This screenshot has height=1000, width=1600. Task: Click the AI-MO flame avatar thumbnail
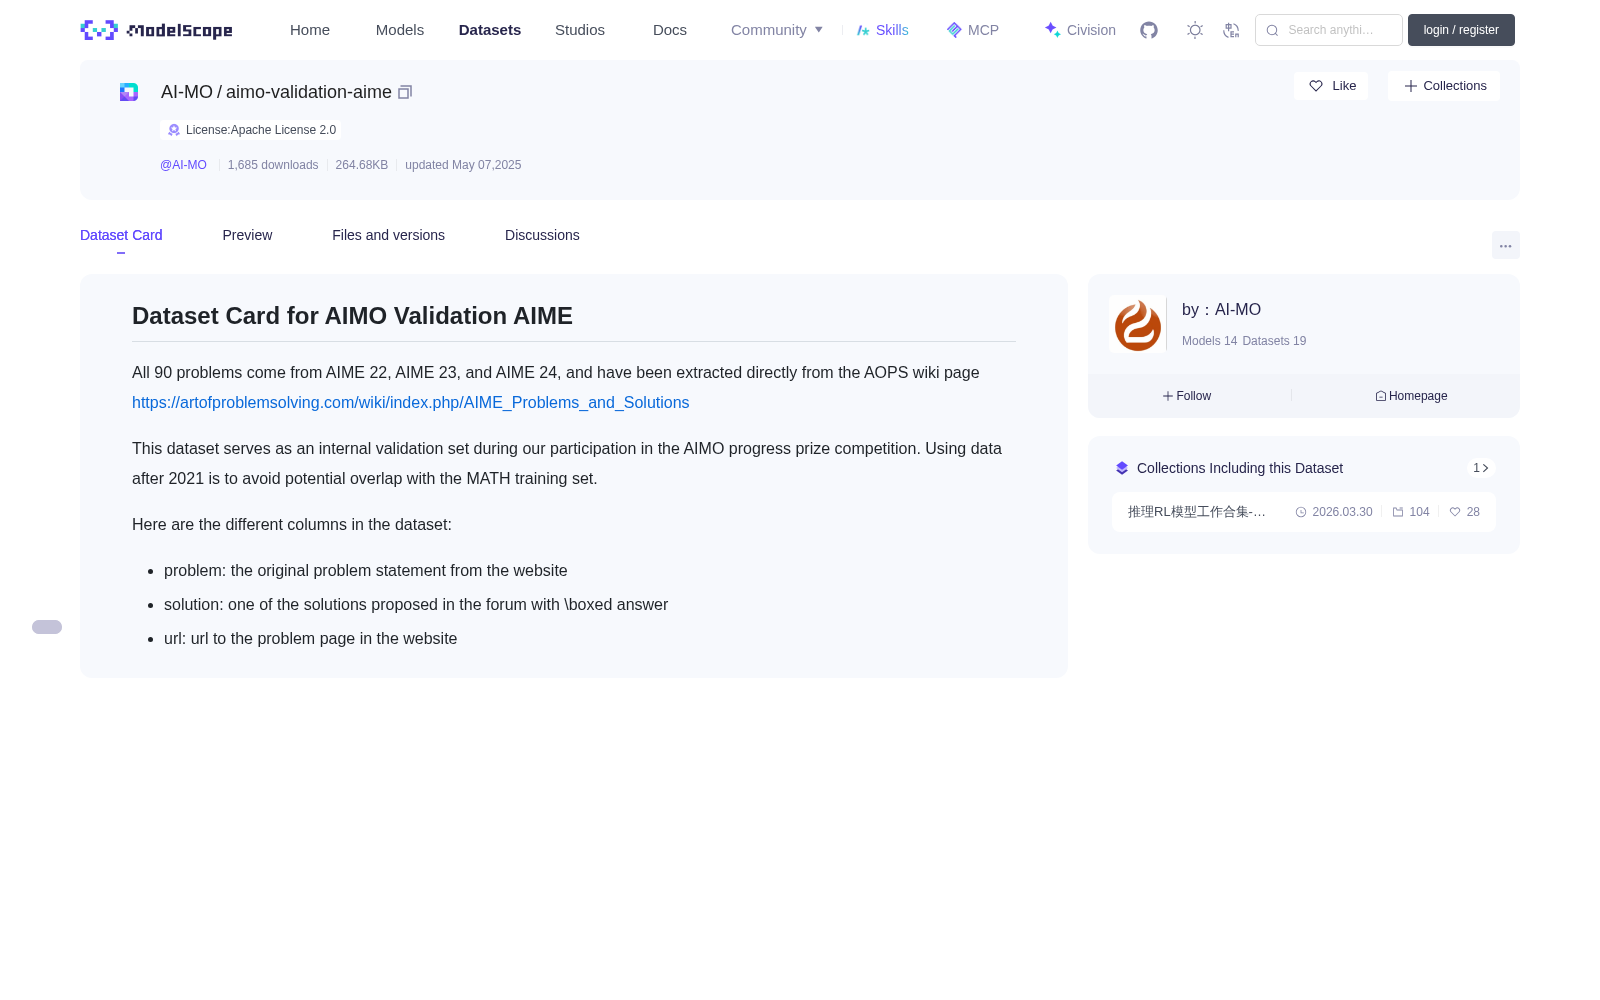[x=1137, y=324]
